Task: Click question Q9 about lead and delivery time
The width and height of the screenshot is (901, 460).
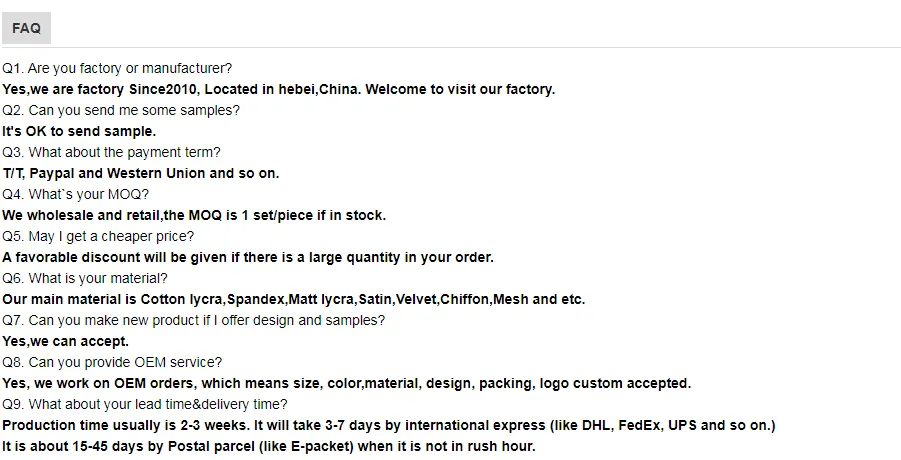Action: click(x=145, y=404)
